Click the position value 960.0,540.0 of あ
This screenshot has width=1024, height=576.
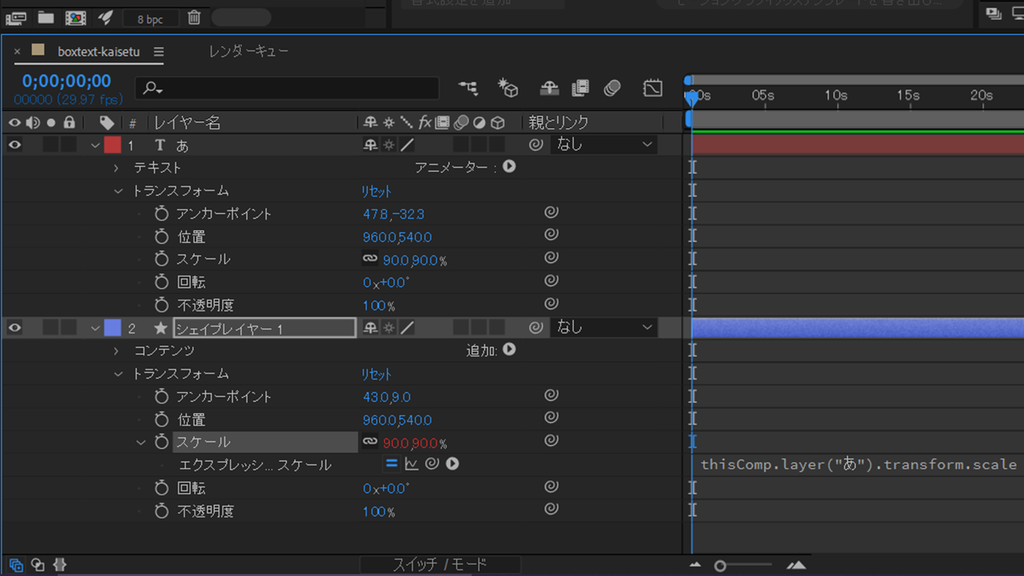(397, 237)
